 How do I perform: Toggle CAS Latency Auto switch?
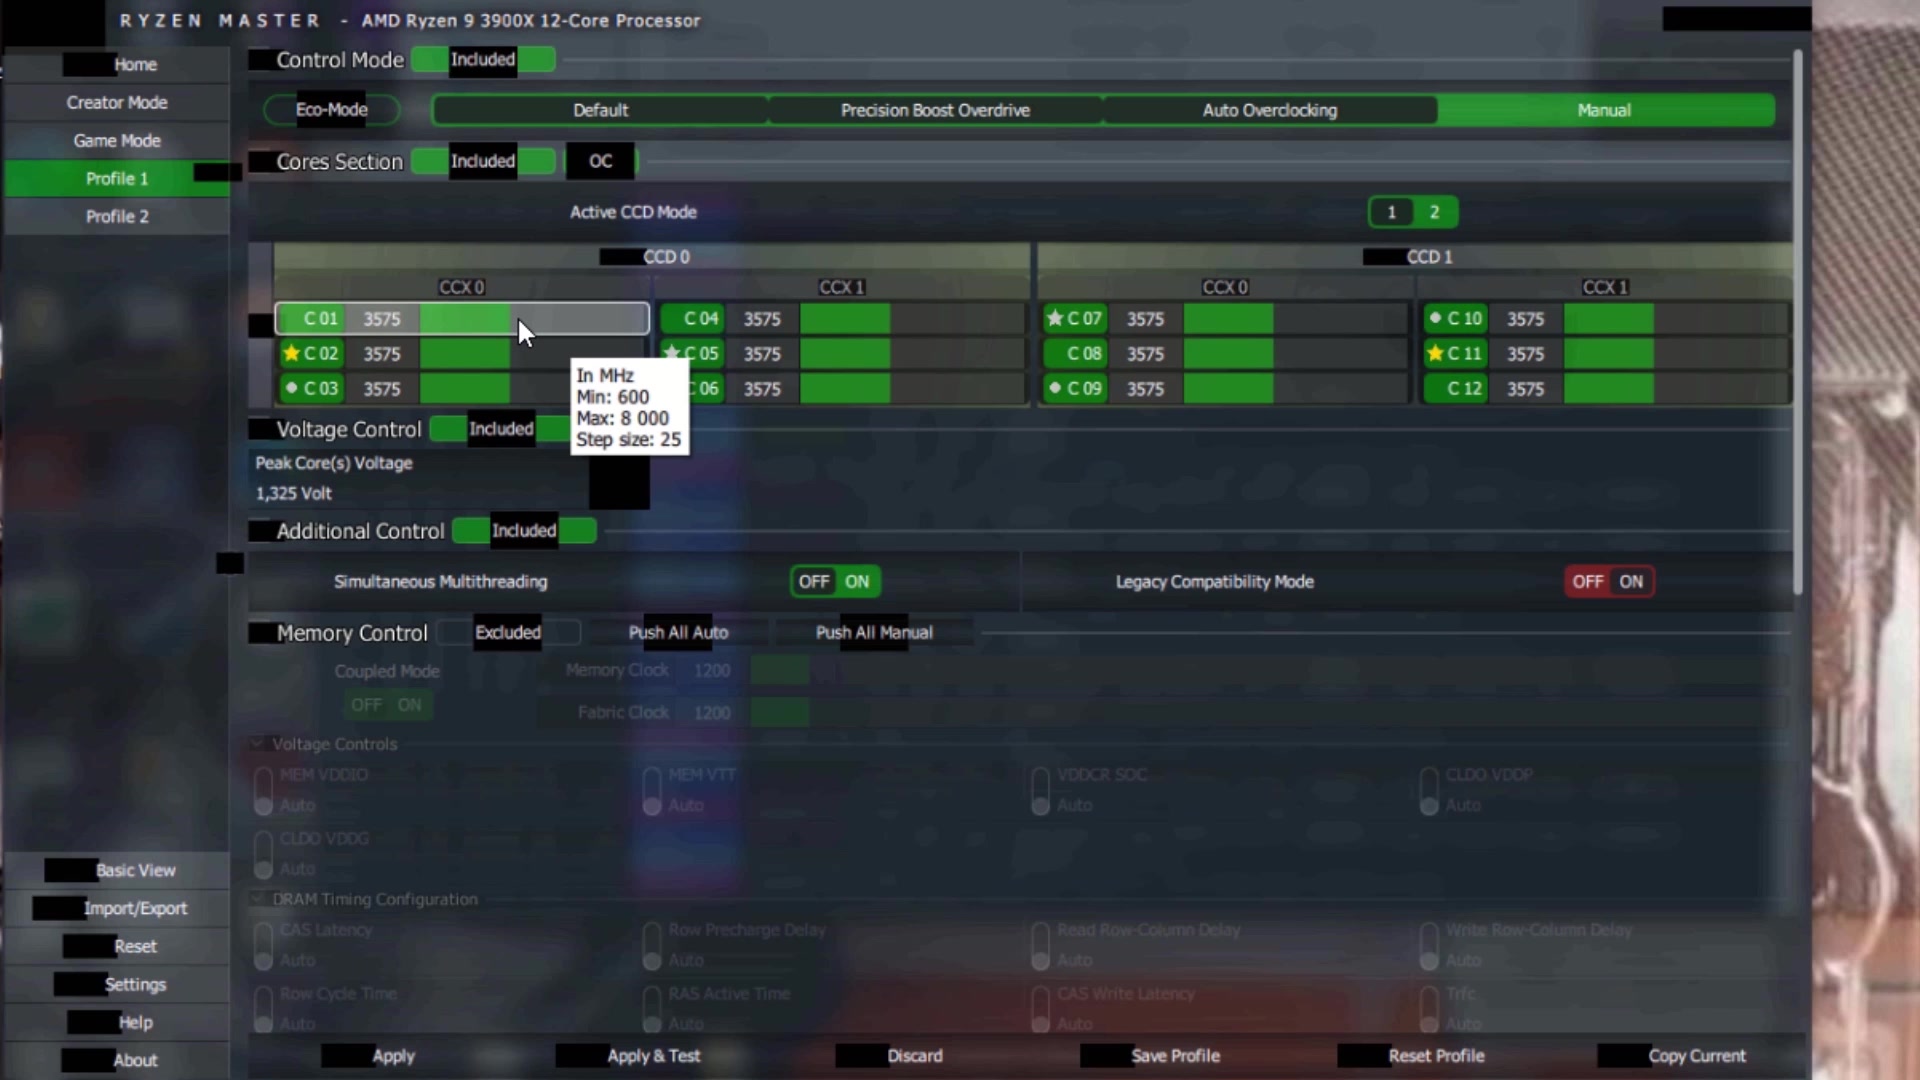263,945
